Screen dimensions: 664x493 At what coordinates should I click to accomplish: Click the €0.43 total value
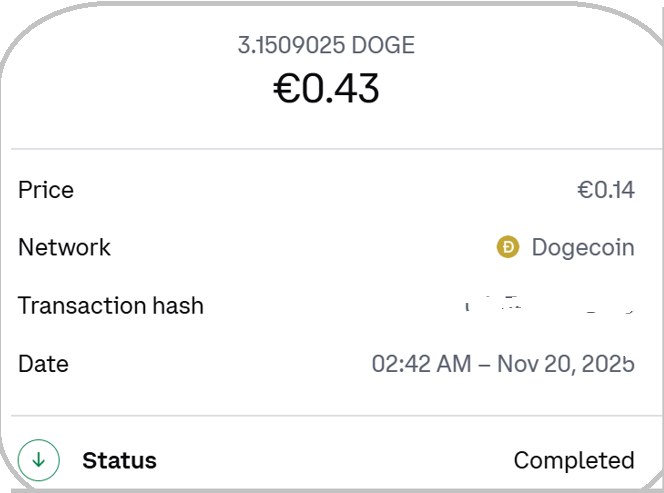pyautogui.click(x=326, y=89)
